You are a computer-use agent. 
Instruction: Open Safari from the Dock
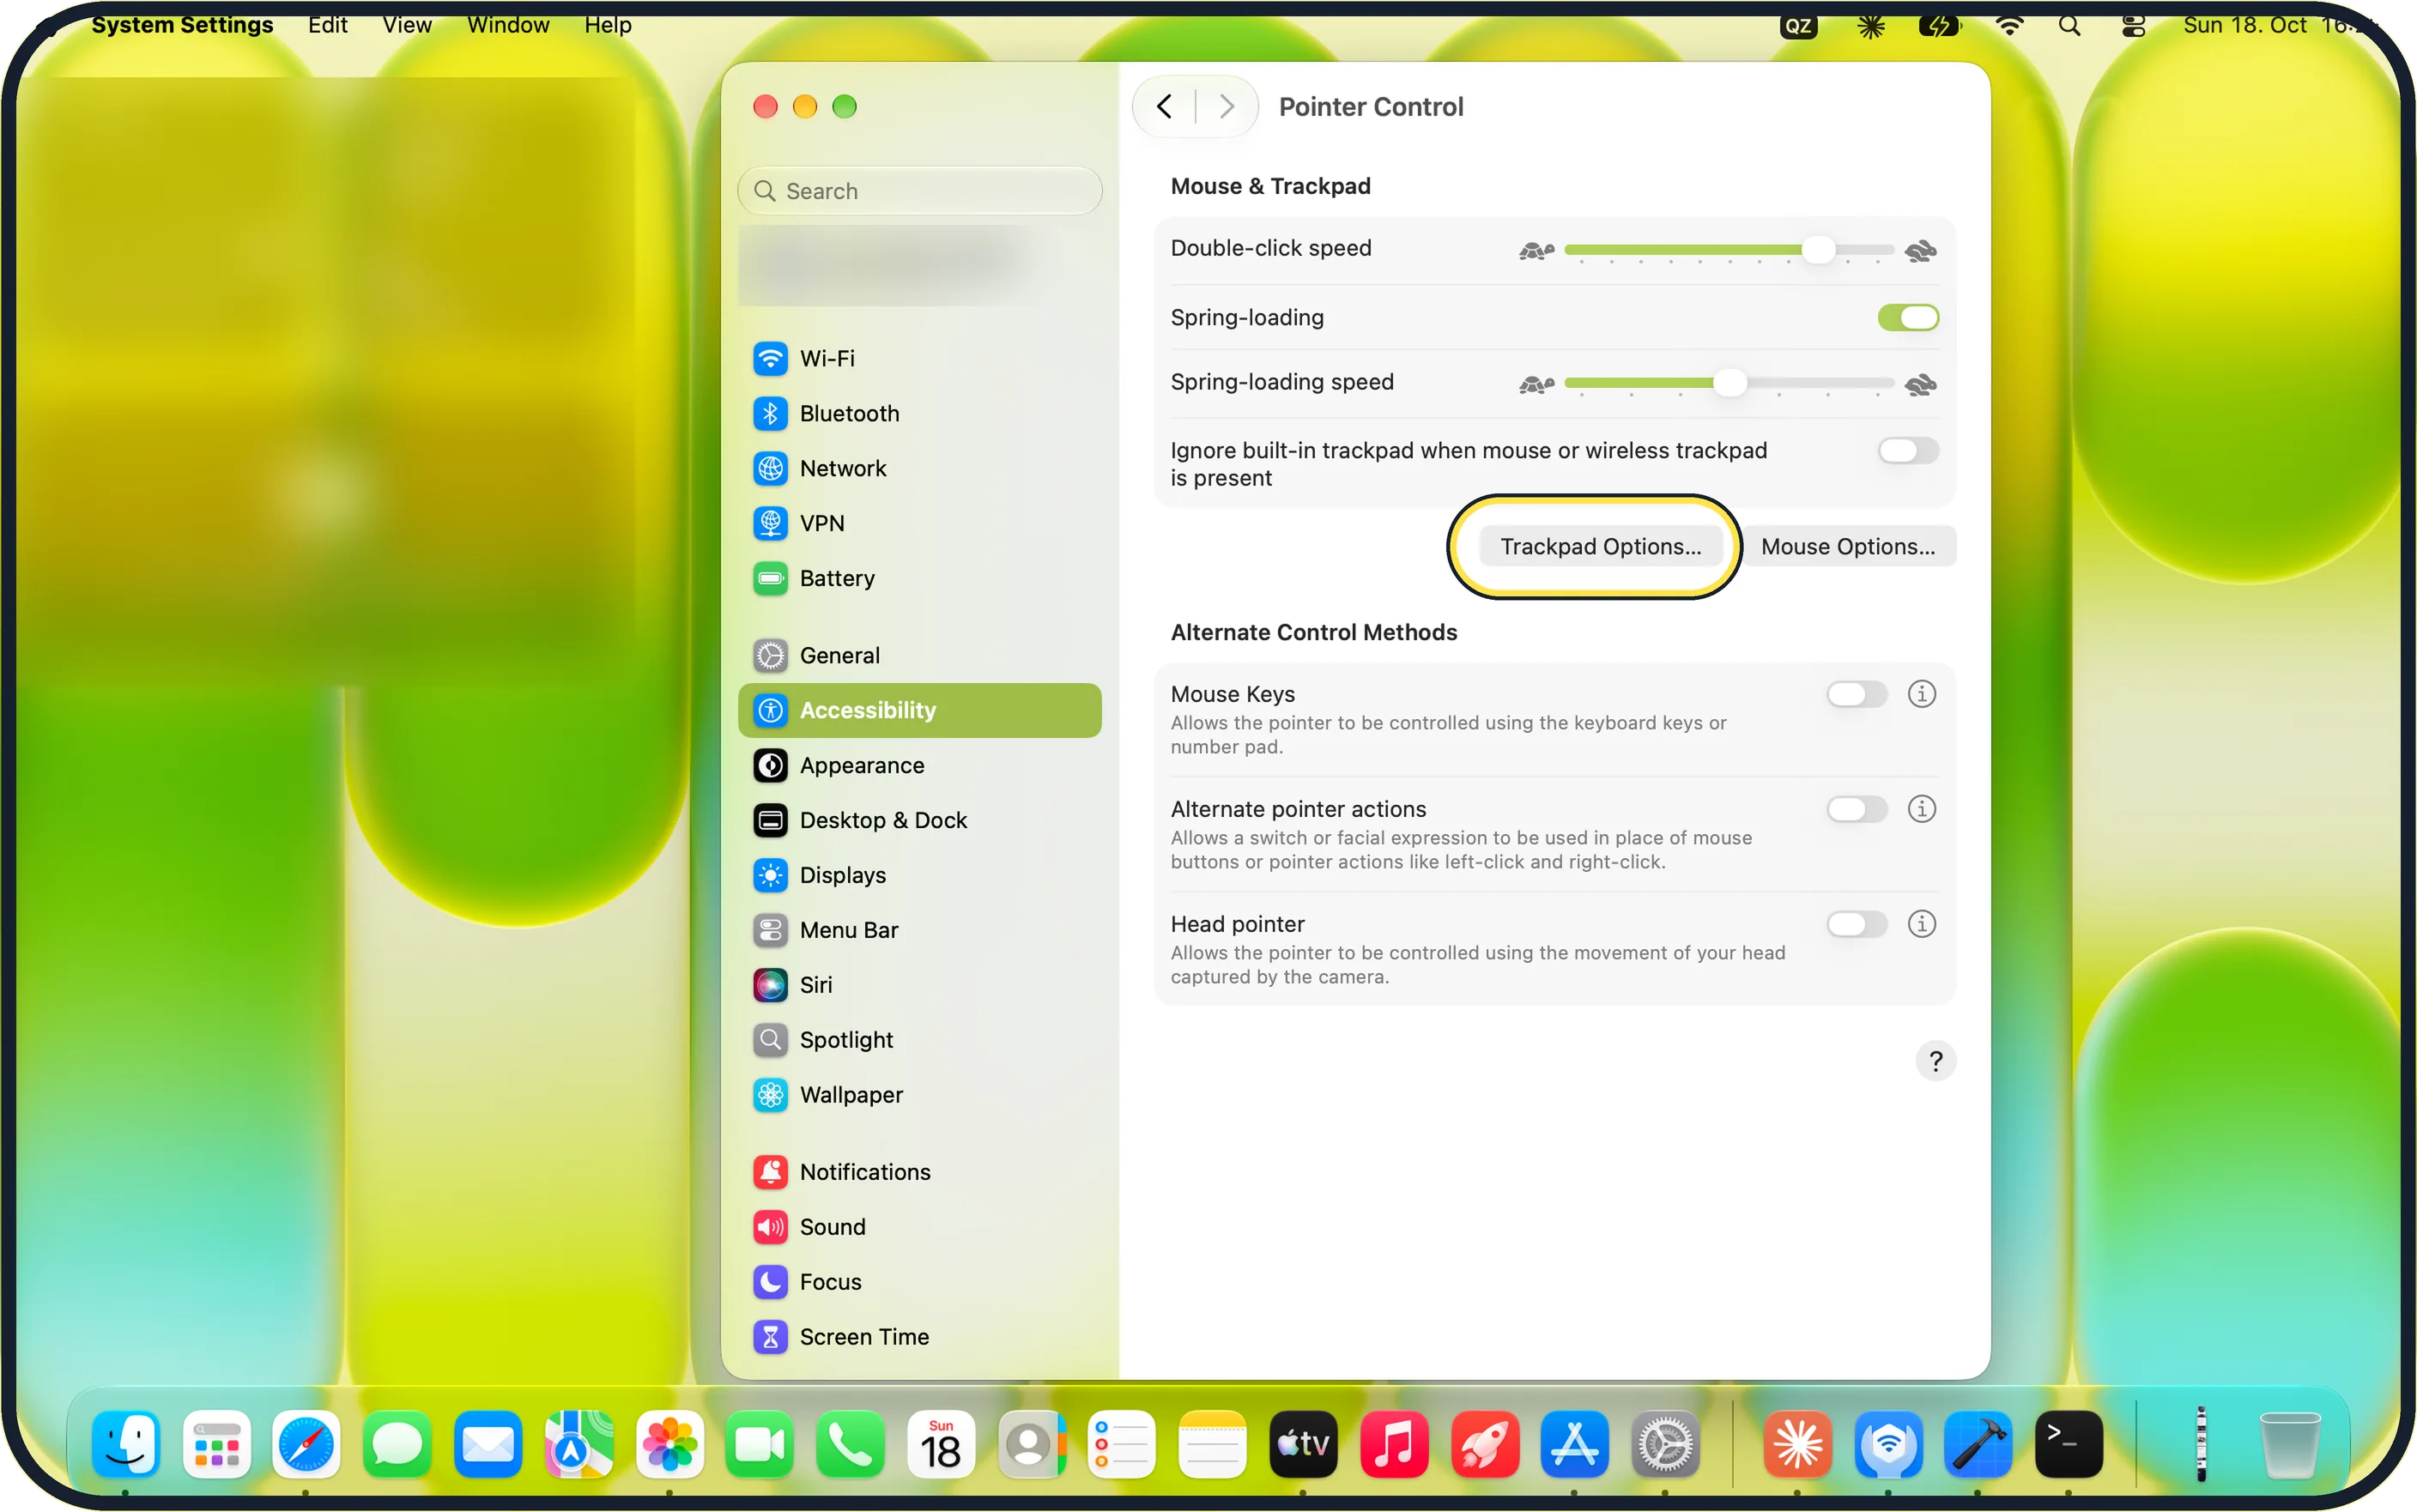[x=306, y=1444]
